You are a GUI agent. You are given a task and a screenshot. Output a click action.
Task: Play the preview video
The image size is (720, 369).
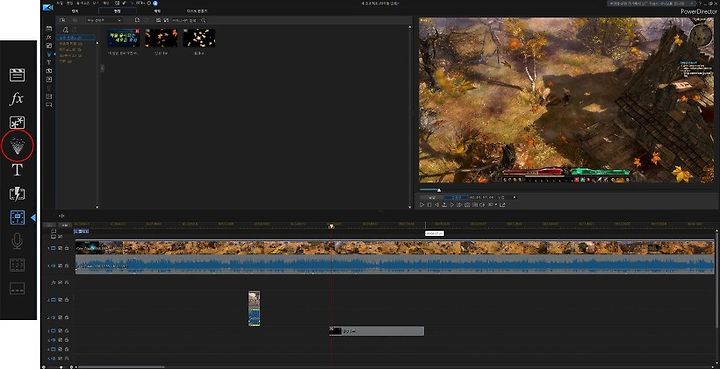coord(422,205)
